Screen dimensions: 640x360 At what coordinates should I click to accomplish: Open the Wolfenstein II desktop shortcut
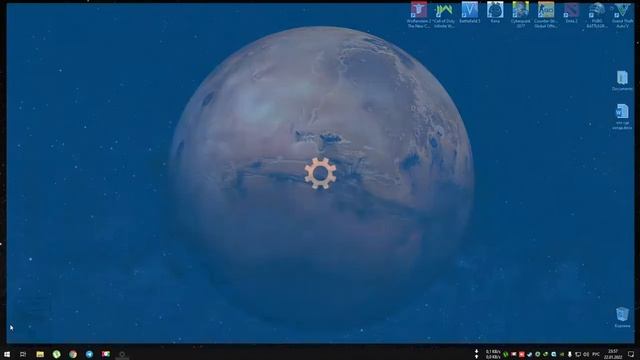(x=418, y=14)
